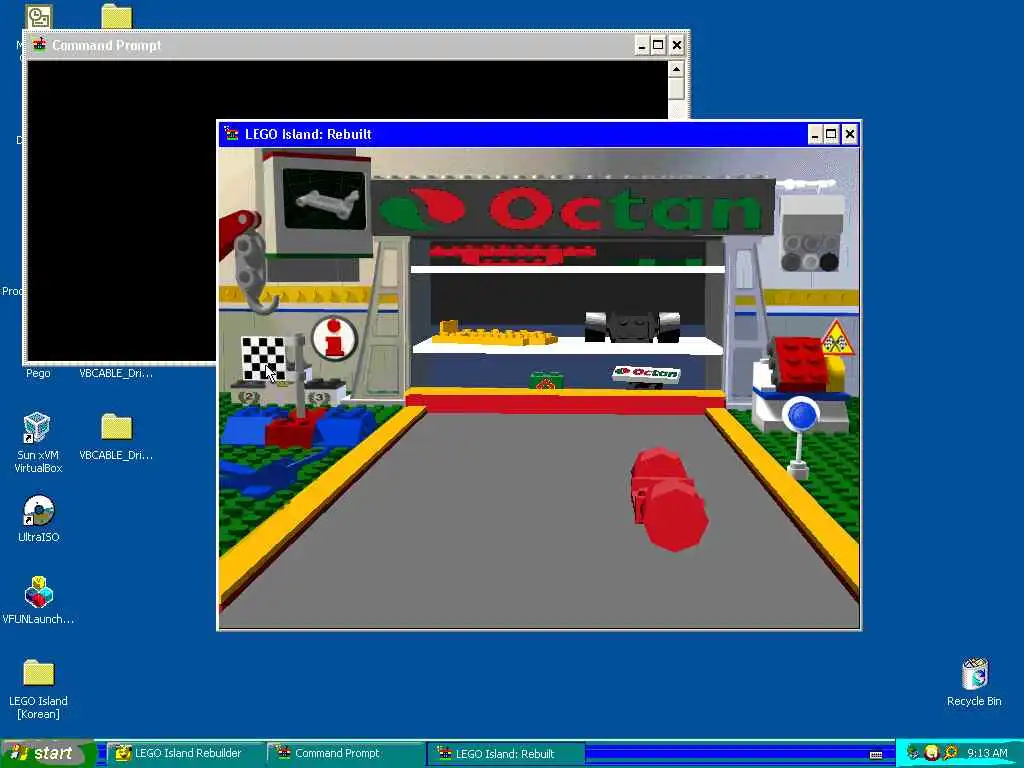Click the hanging grey crane hook
Screen dimensions: 1024x768
(253, 274)
